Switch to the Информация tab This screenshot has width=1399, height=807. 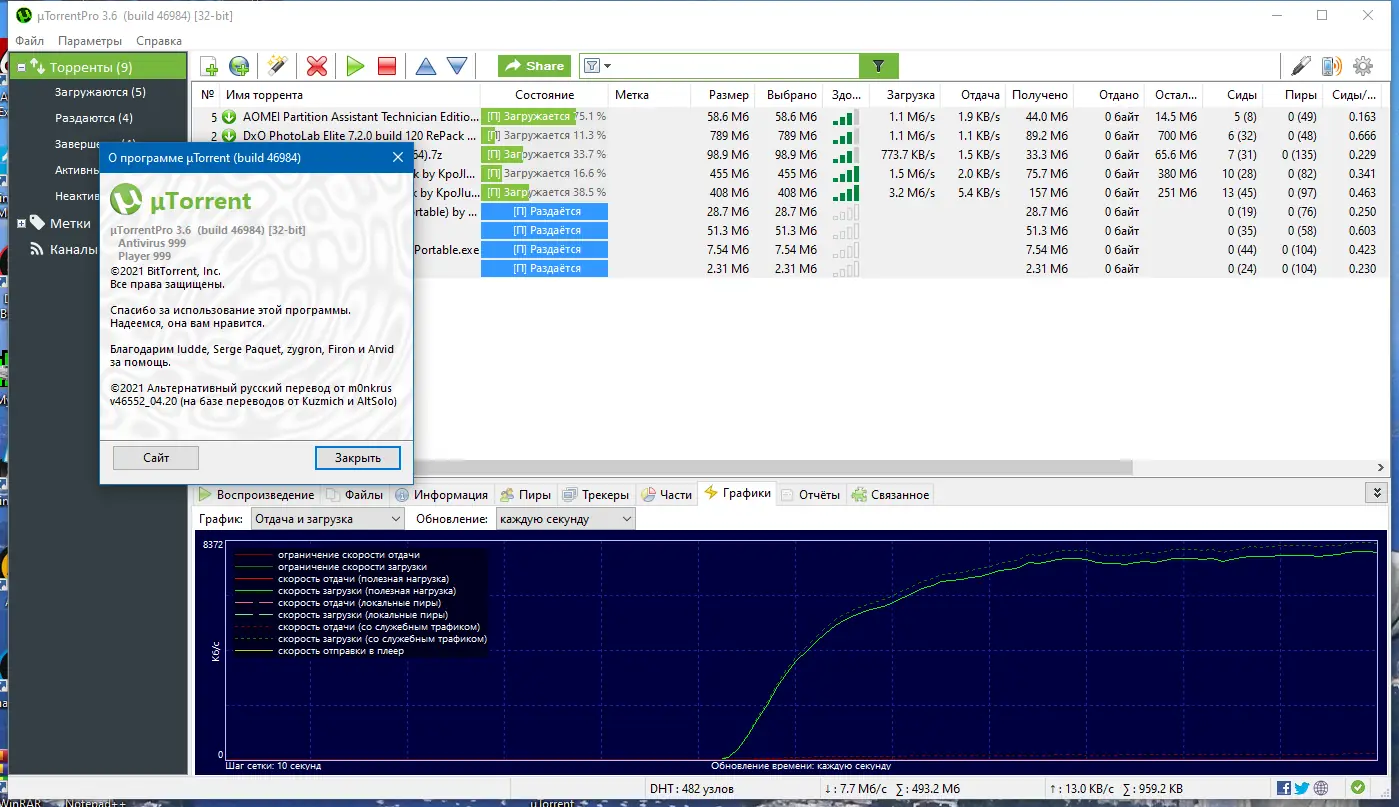[x=441, y=494]
